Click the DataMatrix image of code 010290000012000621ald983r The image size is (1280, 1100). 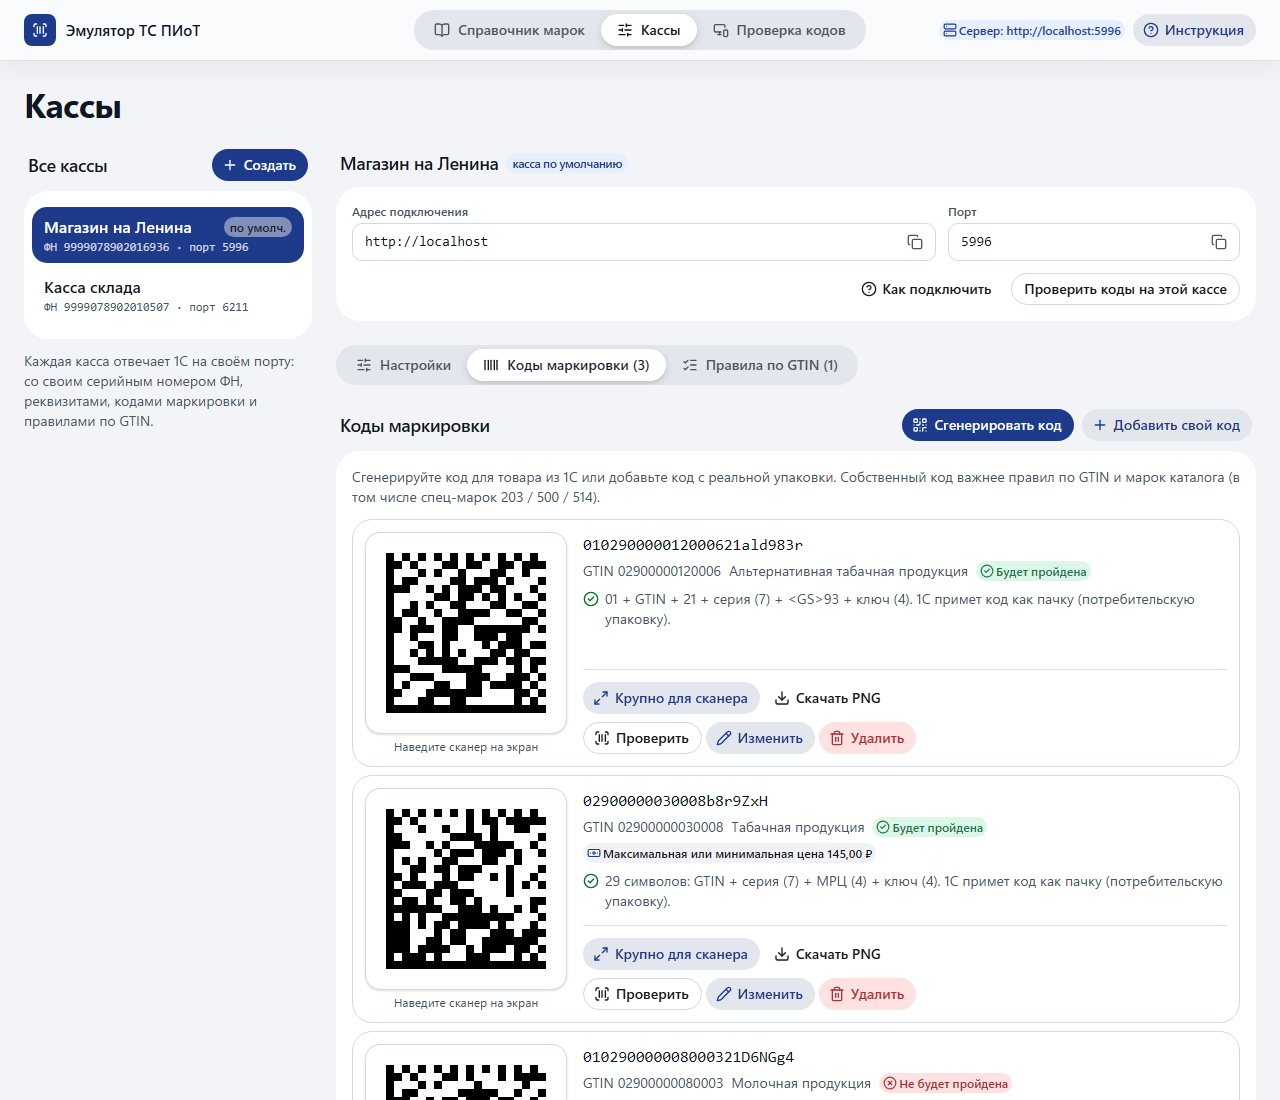tap(466, 633)
